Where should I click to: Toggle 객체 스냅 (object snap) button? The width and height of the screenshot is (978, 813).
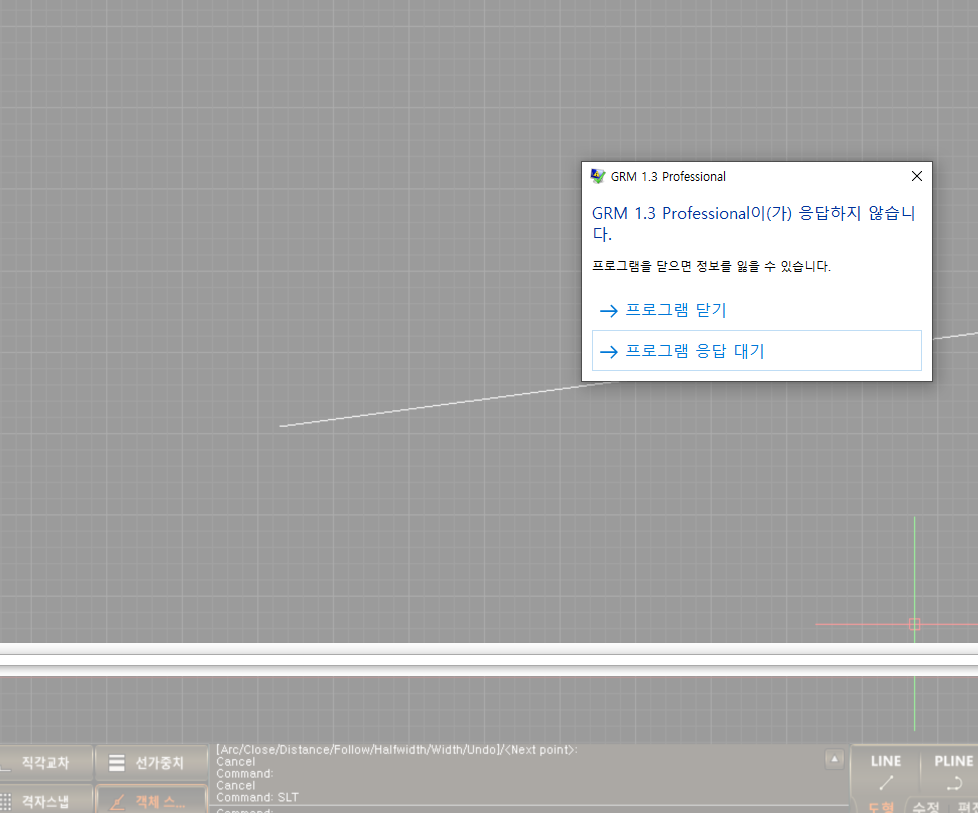coord(151,801)
